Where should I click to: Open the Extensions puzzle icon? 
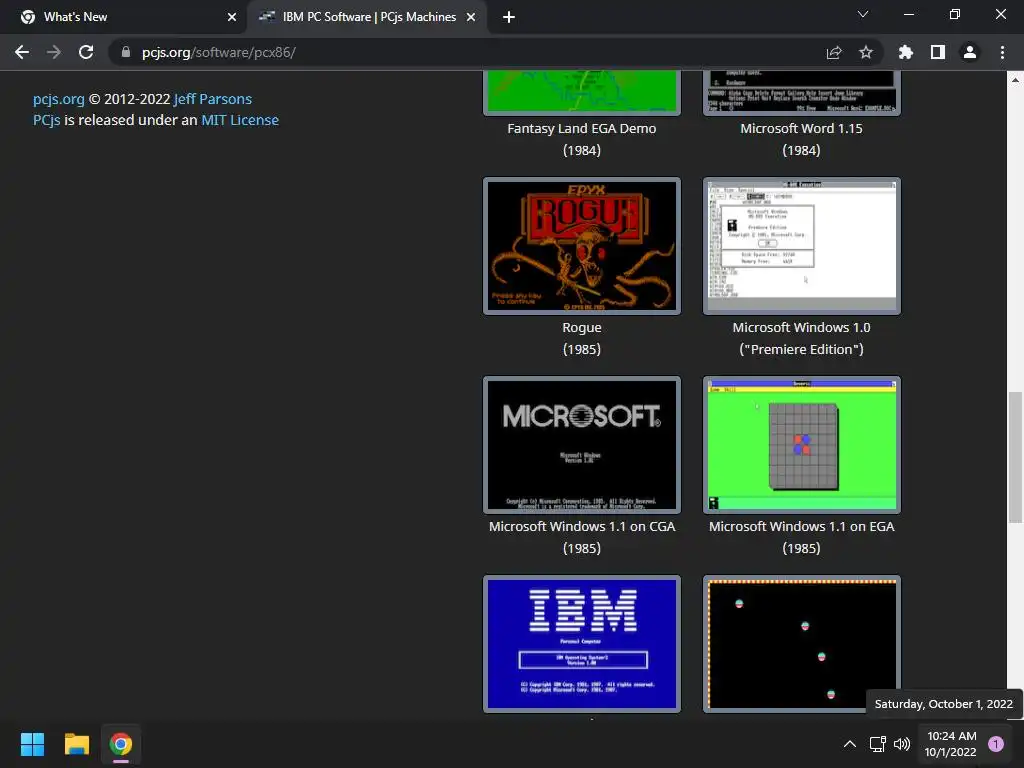coord(906,52)
